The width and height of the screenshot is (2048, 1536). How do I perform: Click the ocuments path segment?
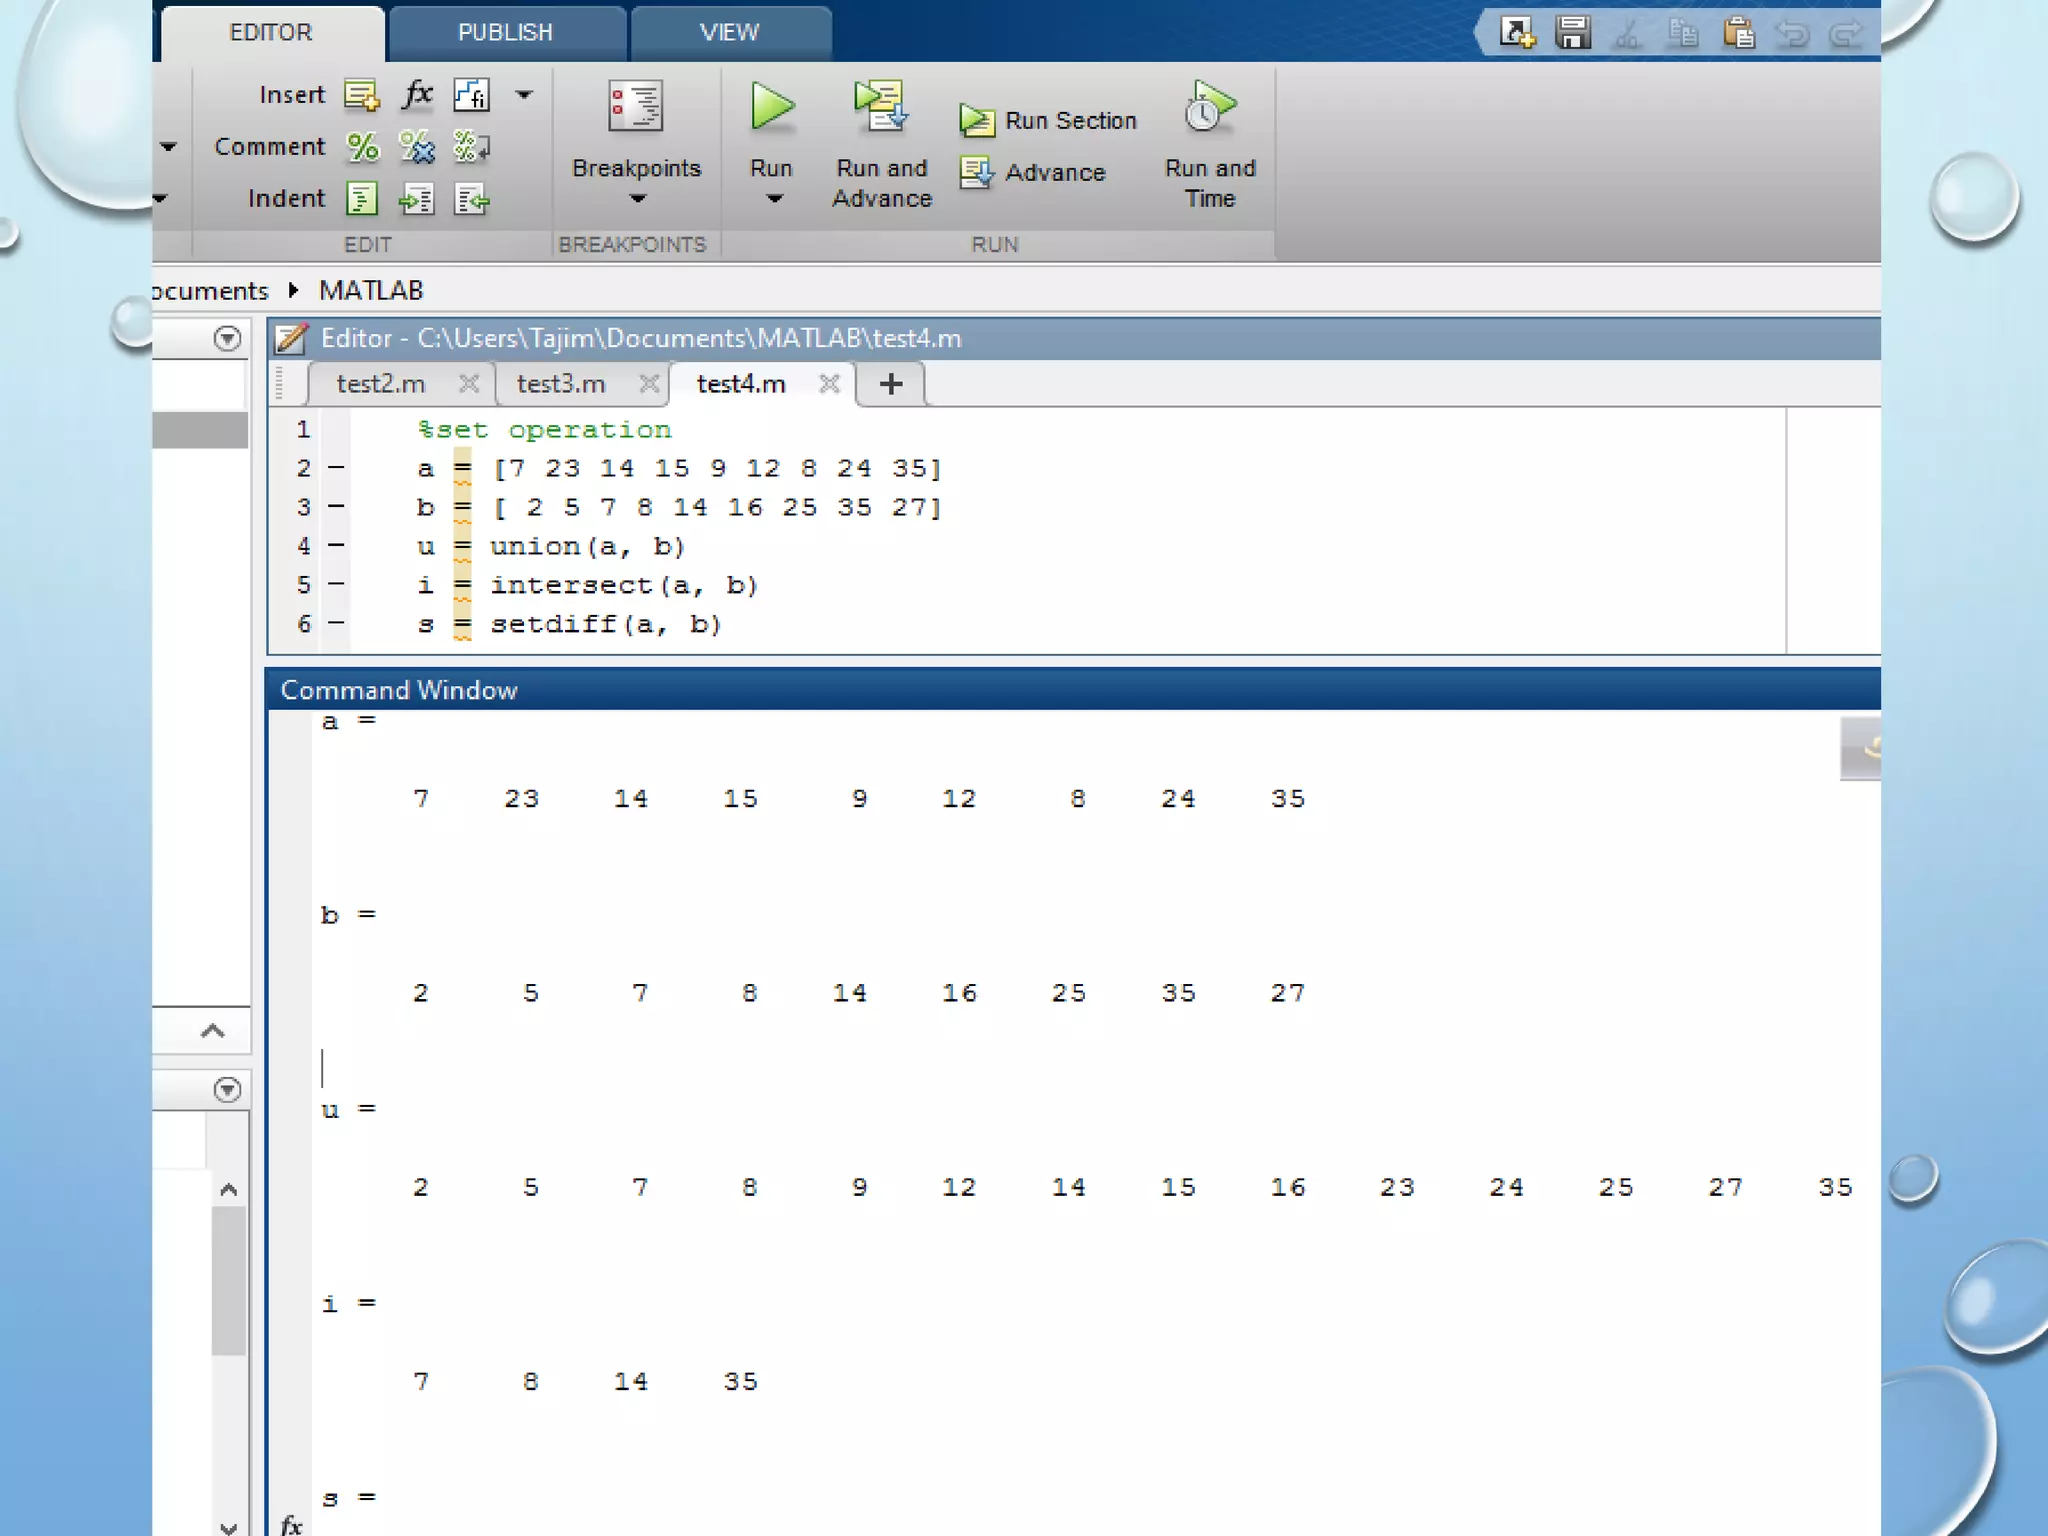pos(211,291)
